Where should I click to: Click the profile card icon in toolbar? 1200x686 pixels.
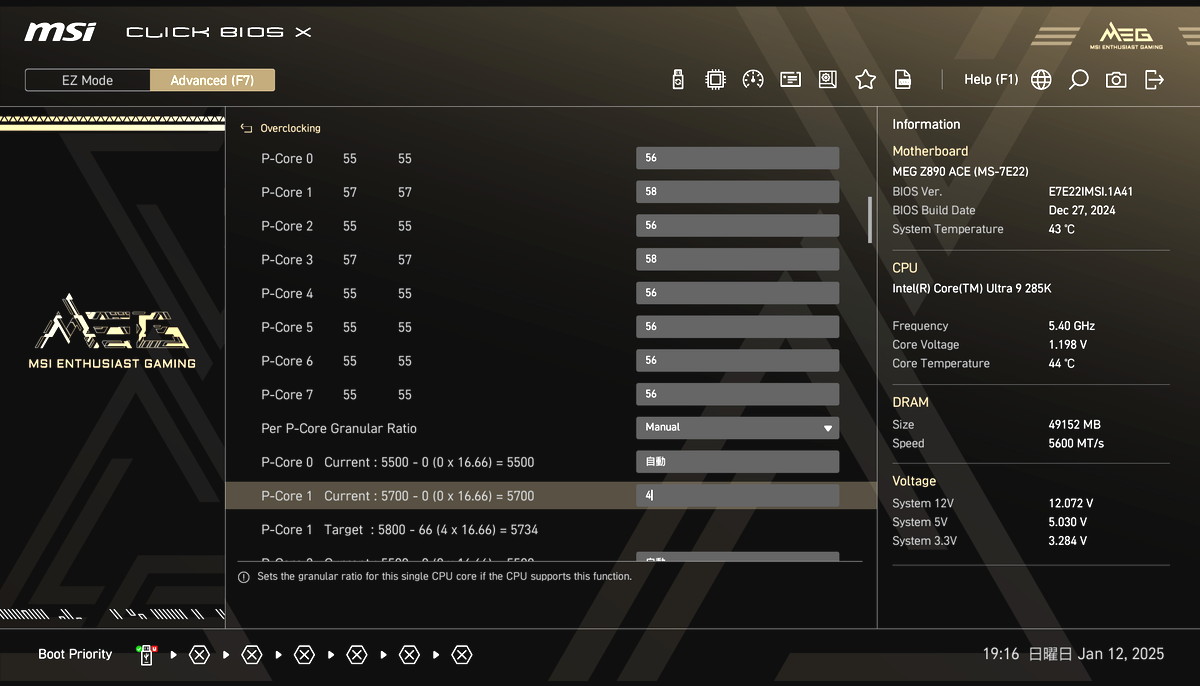tap(790, 80)
